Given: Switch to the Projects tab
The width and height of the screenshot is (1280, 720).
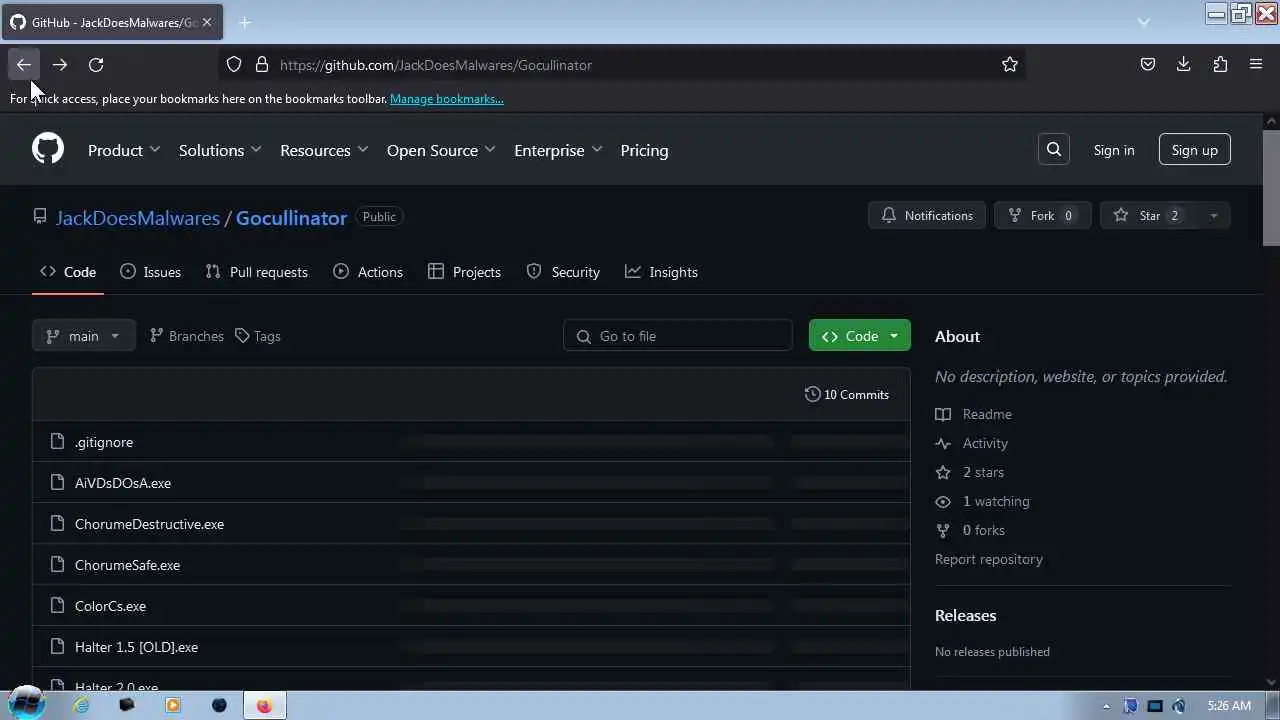Looking at the screenshot, I should pyautogui.click(x=464, y=272).
